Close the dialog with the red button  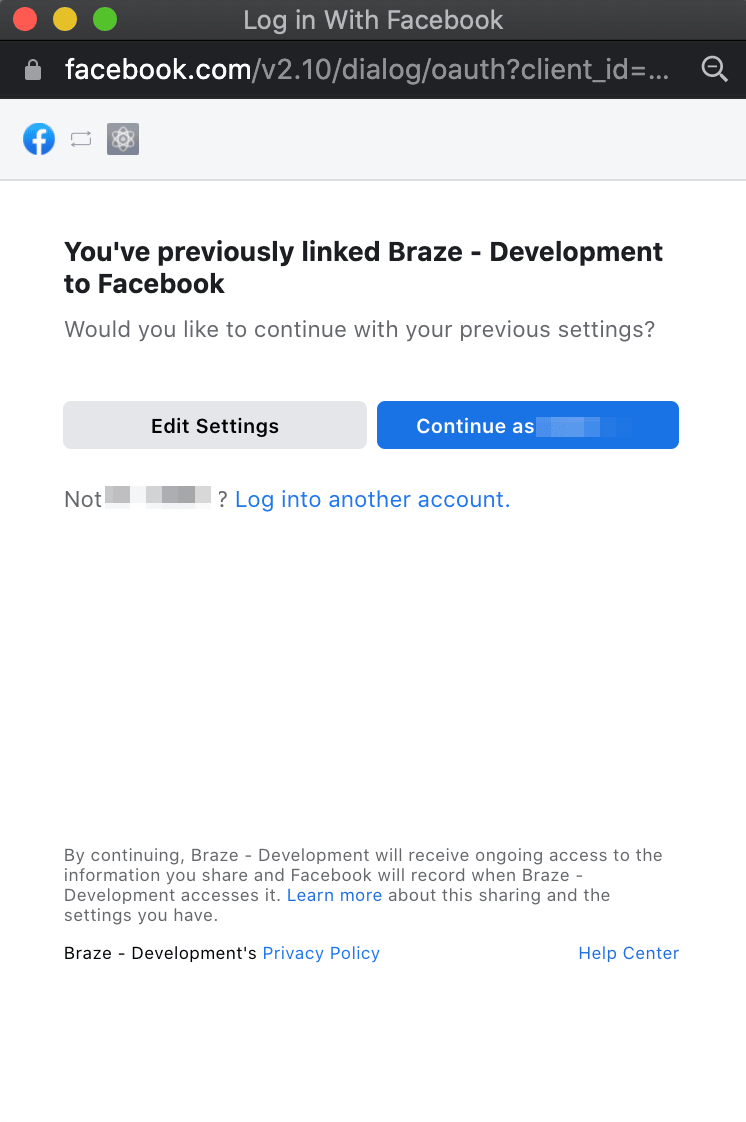[24, 18]
